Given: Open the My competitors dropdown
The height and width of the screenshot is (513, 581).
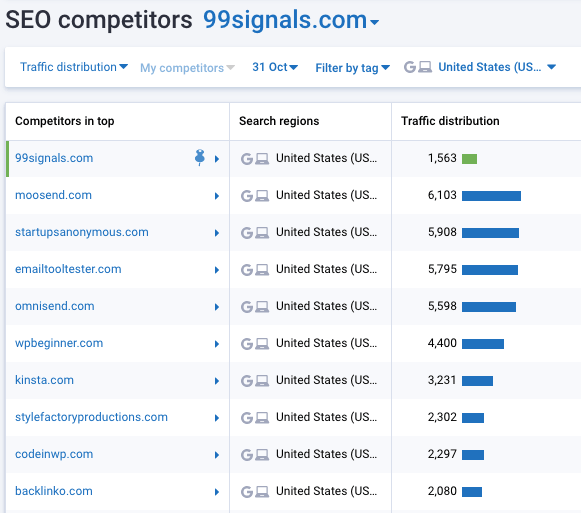Looking at the screenshot, I should pyautogui.click(x=187, y=68).
